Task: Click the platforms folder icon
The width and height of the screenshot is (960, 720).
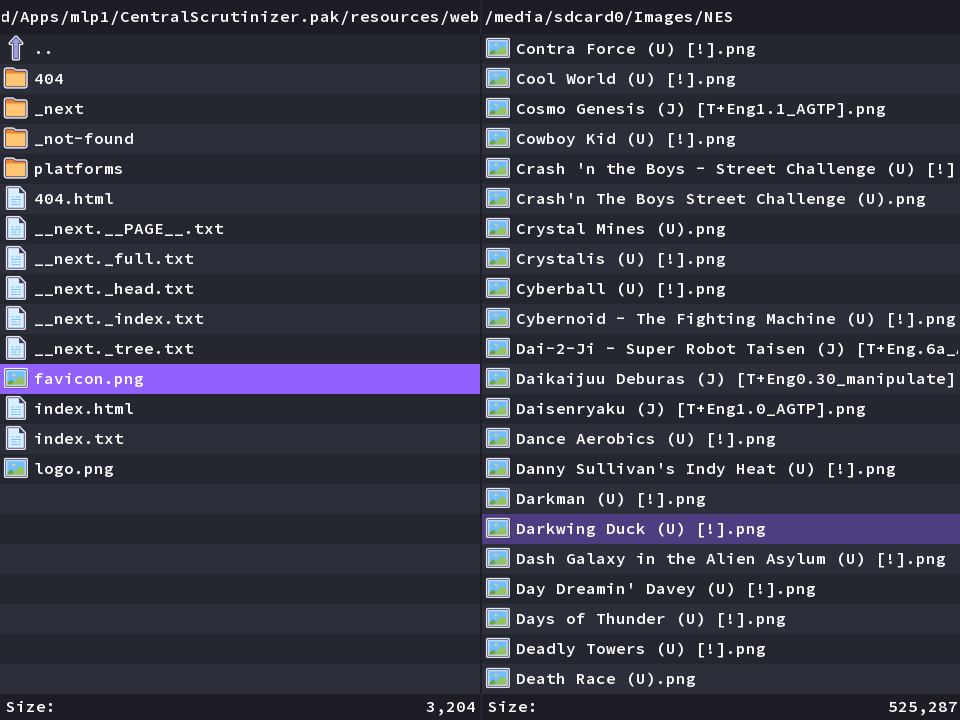Action: click(16, 168)
